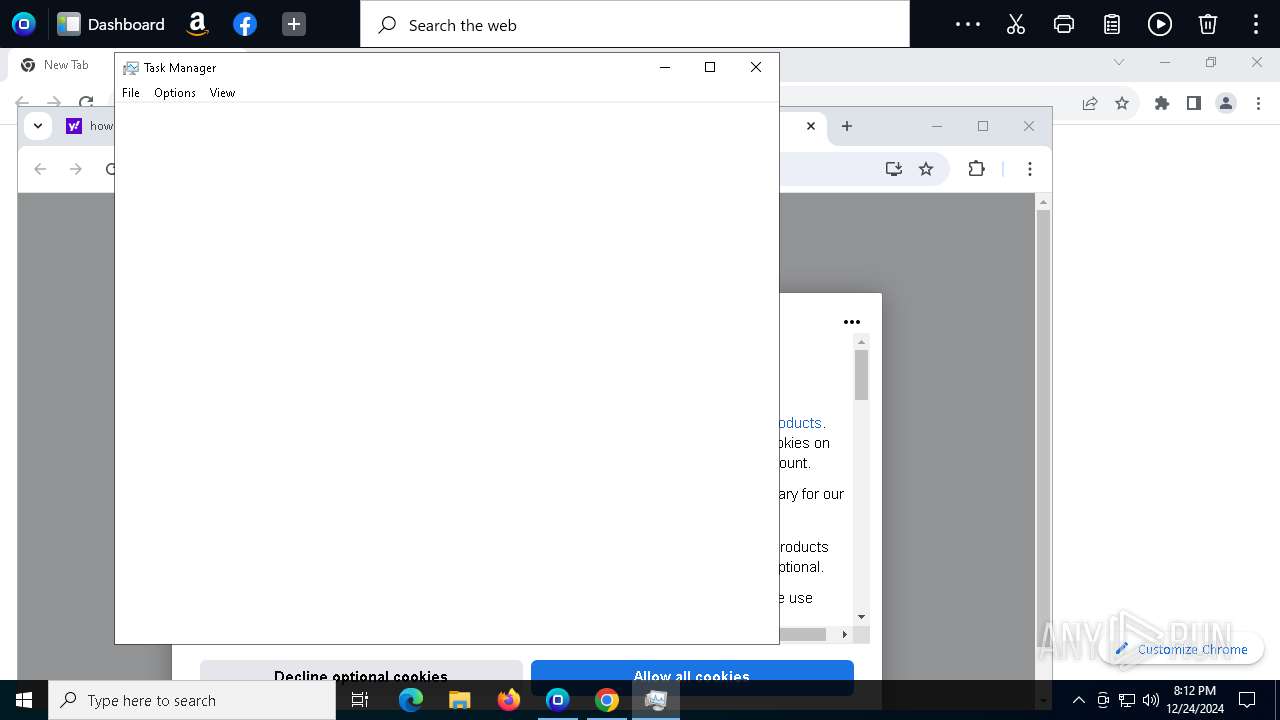
Task: Click the taskbar search box
Action: (192, 700)
